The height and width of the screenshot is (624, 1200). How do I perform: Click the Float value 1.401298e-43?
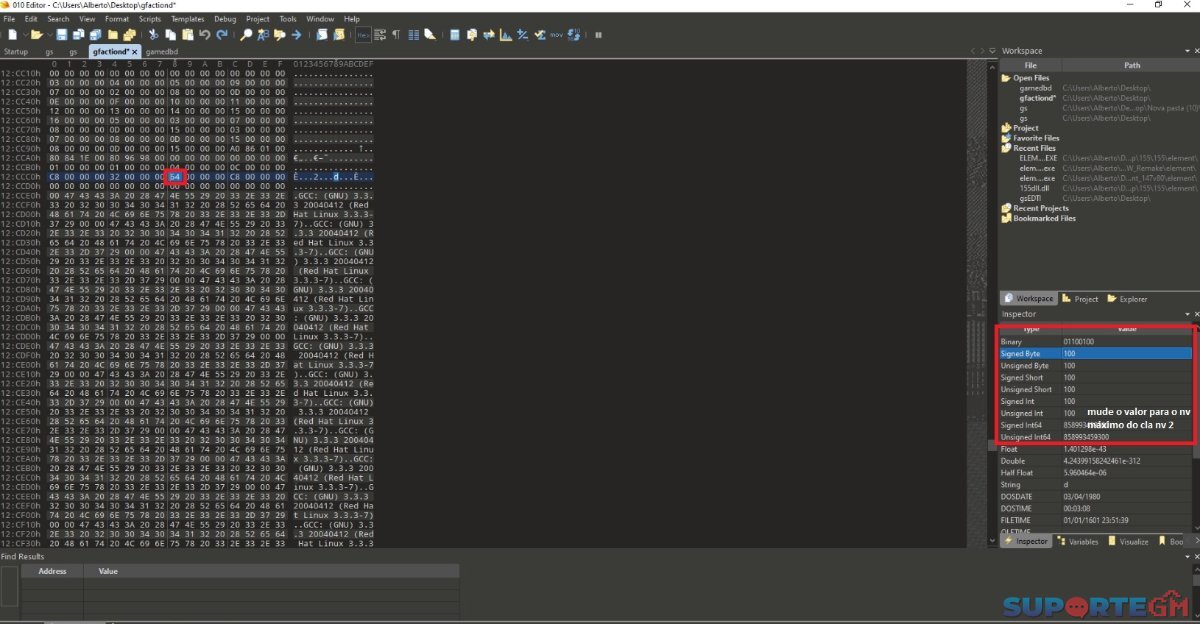coord(1085,449)
